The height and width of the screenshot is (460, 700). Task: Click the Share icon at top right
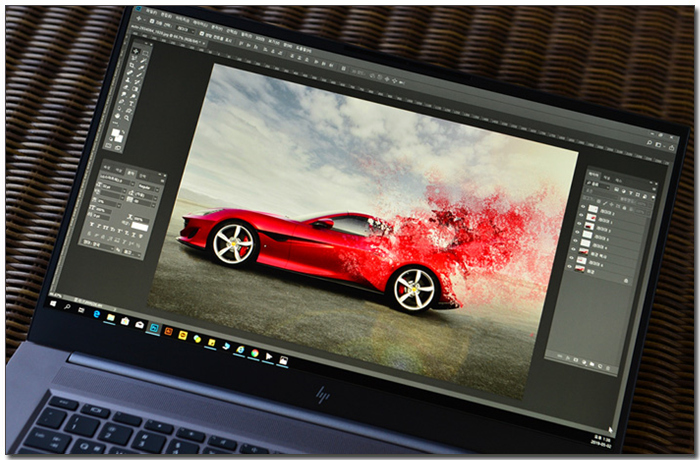[671, 148]
